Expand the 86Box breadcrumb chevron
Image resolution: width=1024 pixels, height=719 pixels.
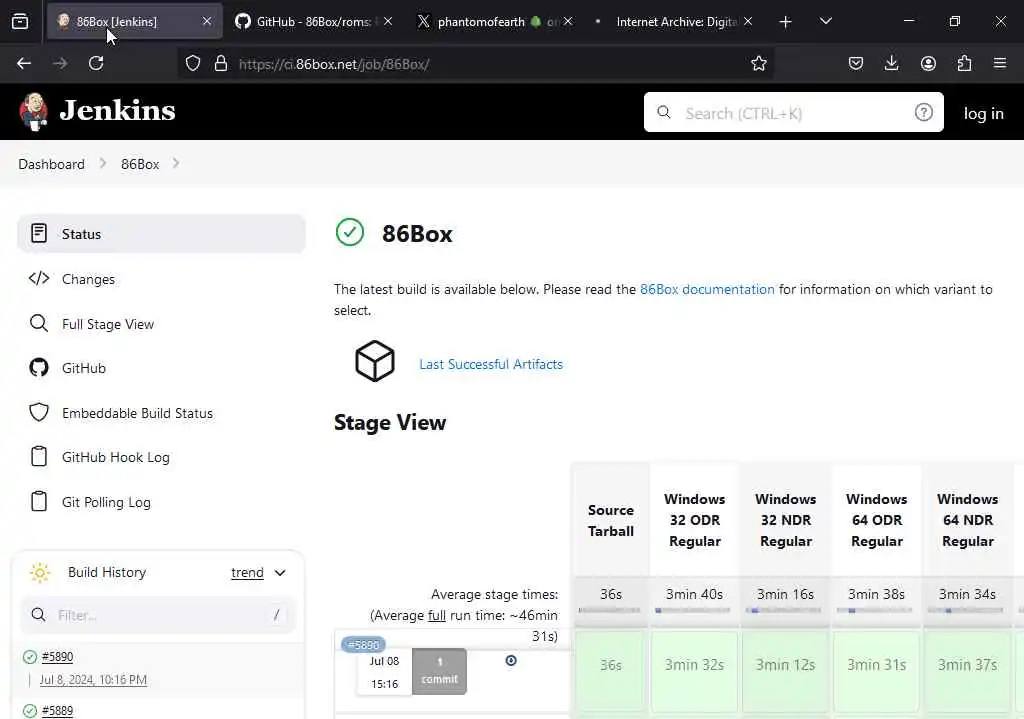coord(176,163)
